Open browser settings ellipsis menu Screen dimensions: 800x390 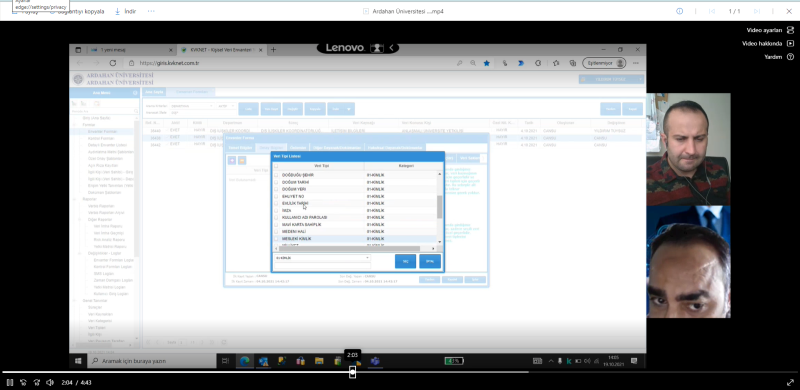tap(636, 63)
